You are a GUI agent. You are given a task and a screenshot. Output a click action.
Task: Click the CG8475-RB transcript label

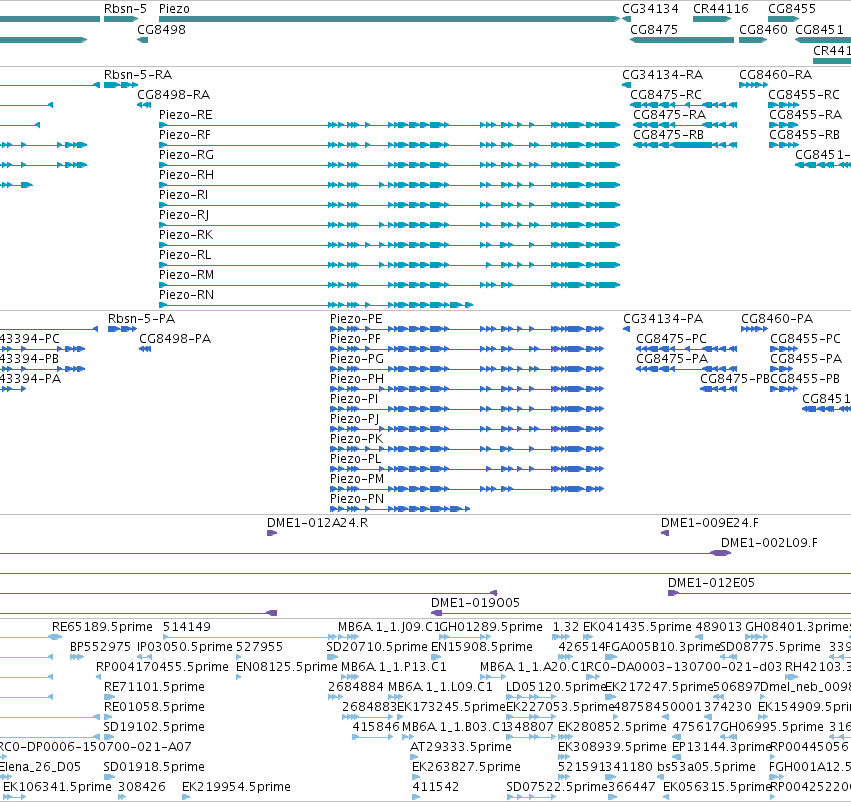[668, 135]
